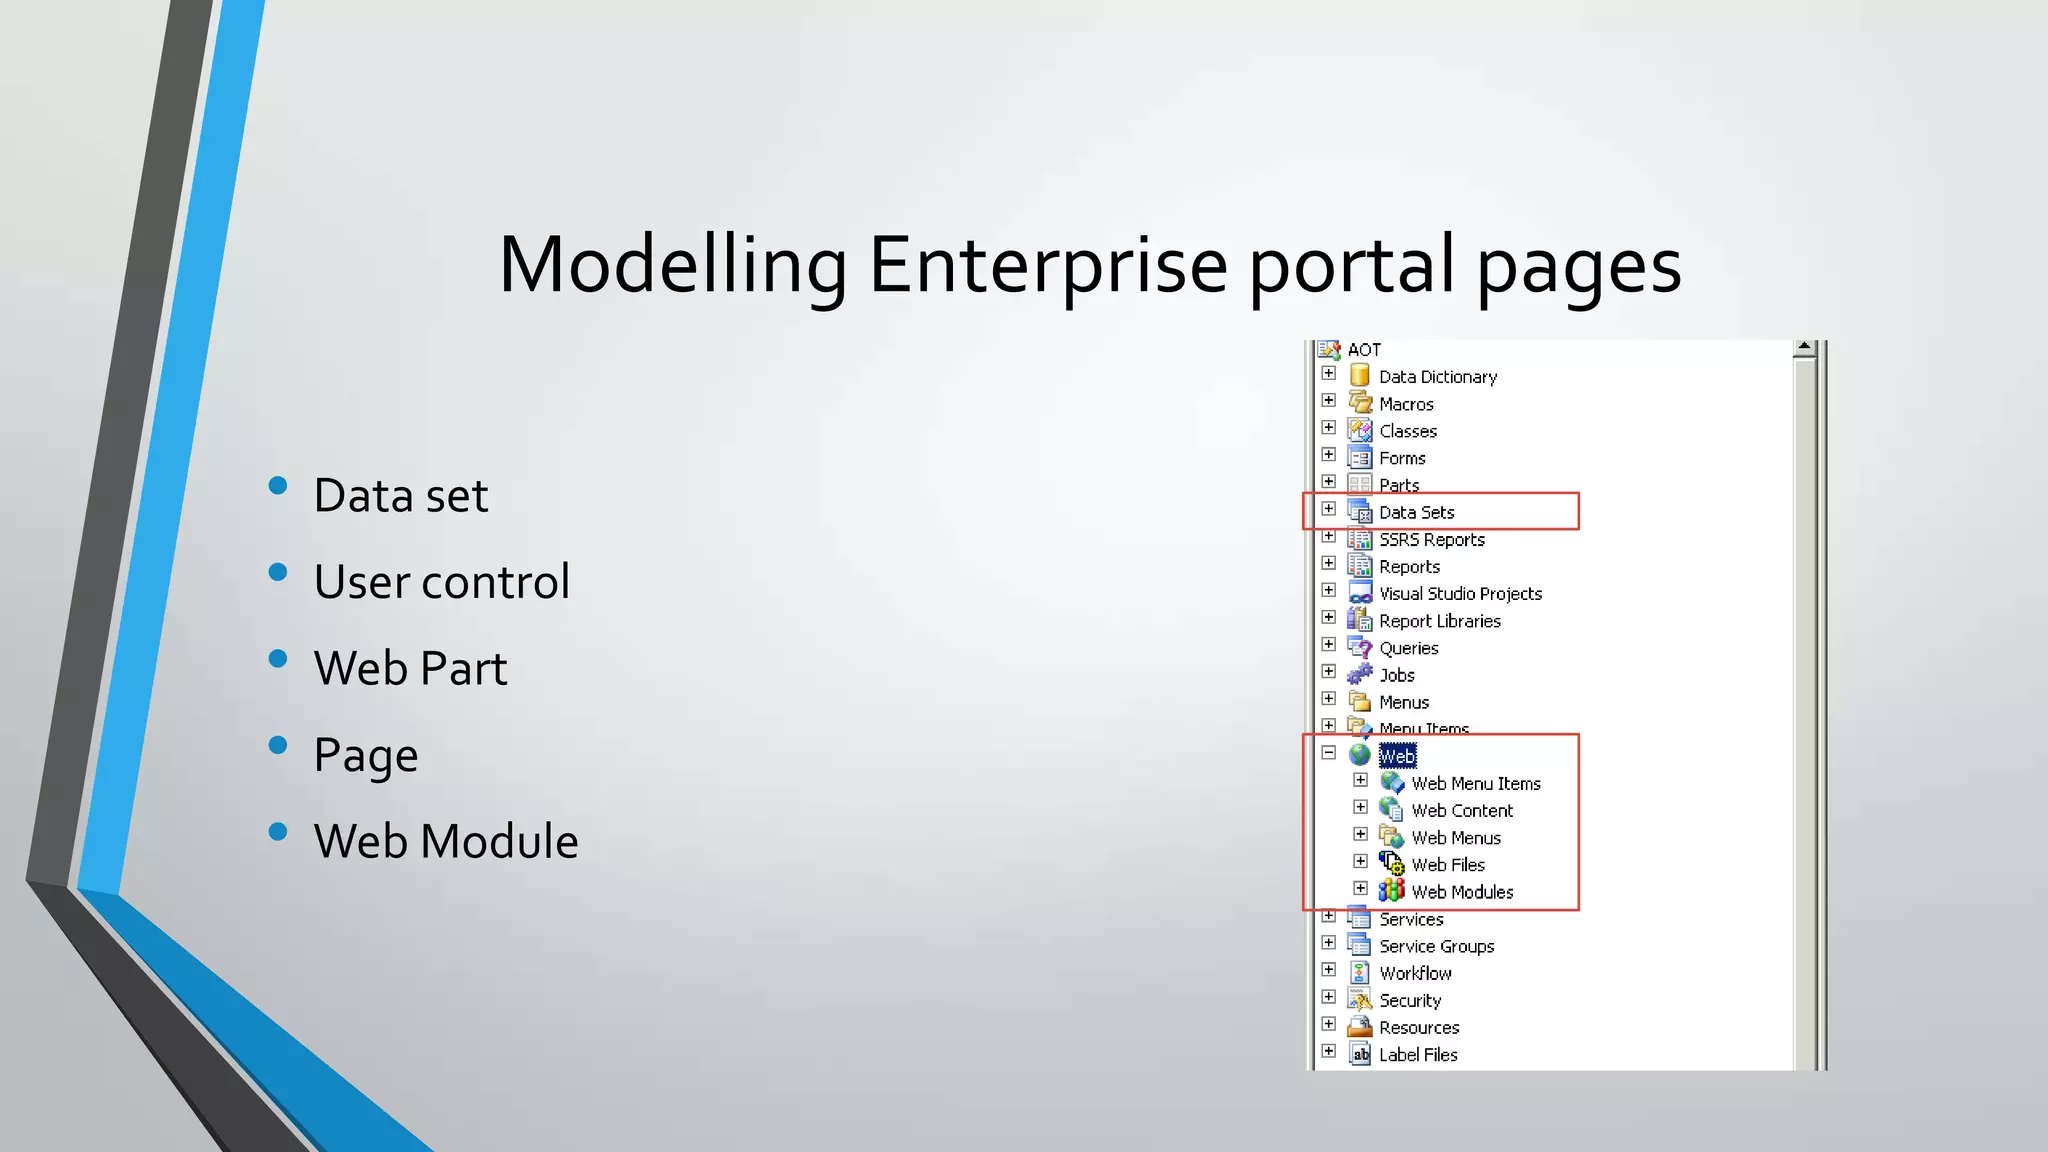Viewport: 2048px width, 1152px height.
Task: Select the Web Content label
Action: pyautogui.click(x=1462, y=811)
